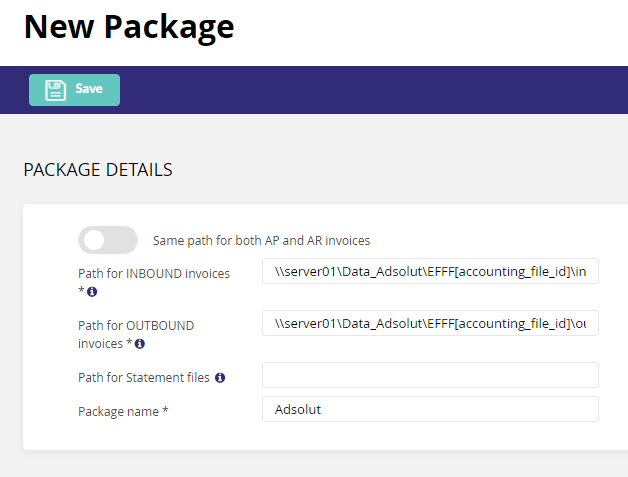Screen dimensions: 628x477
Task: Click the New Package page title
Action: coord(129,27)
